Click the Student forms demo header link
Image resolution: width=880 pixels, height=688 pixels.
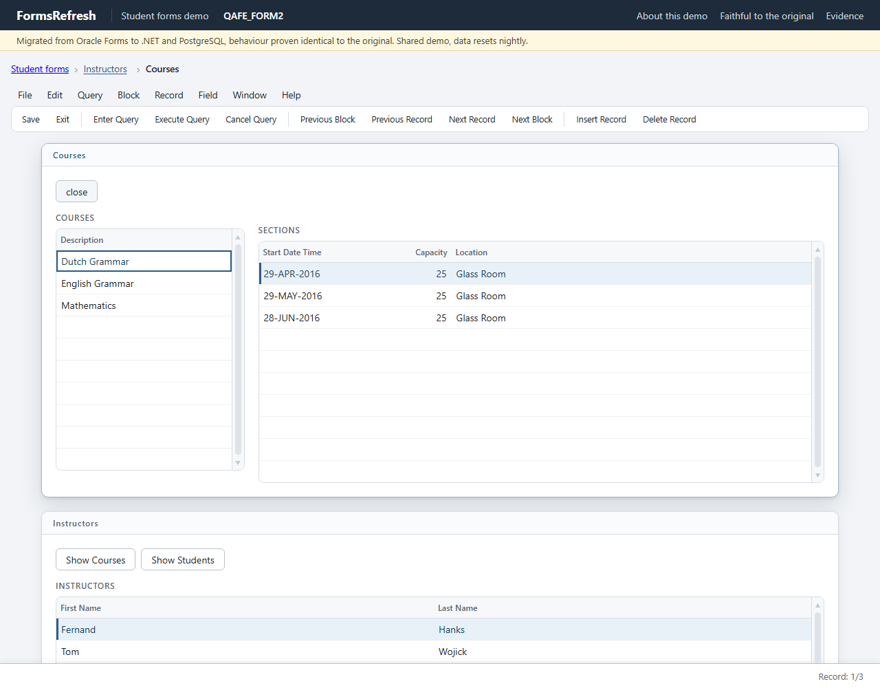point(164,16)
